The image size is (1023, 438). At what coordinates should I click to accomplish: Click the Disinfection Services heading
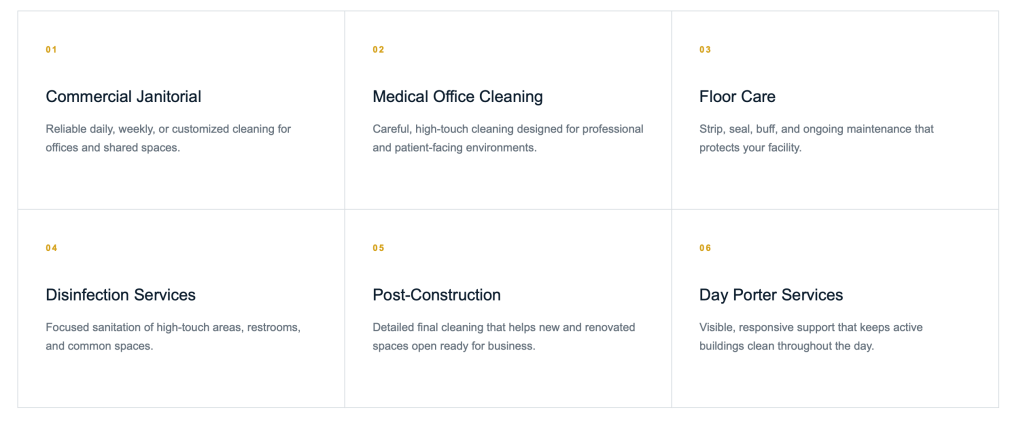pos(121,294)
